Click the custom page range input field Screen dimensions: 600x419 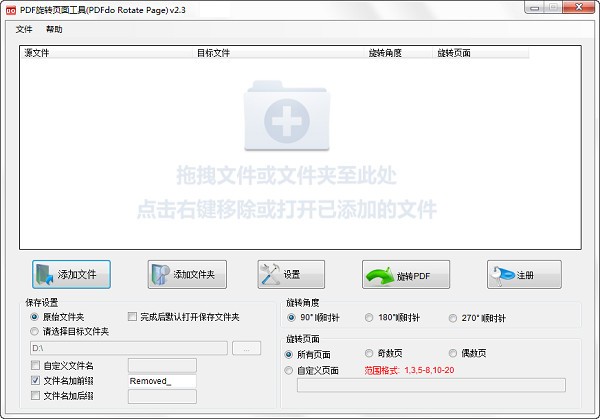pos(431,385)
